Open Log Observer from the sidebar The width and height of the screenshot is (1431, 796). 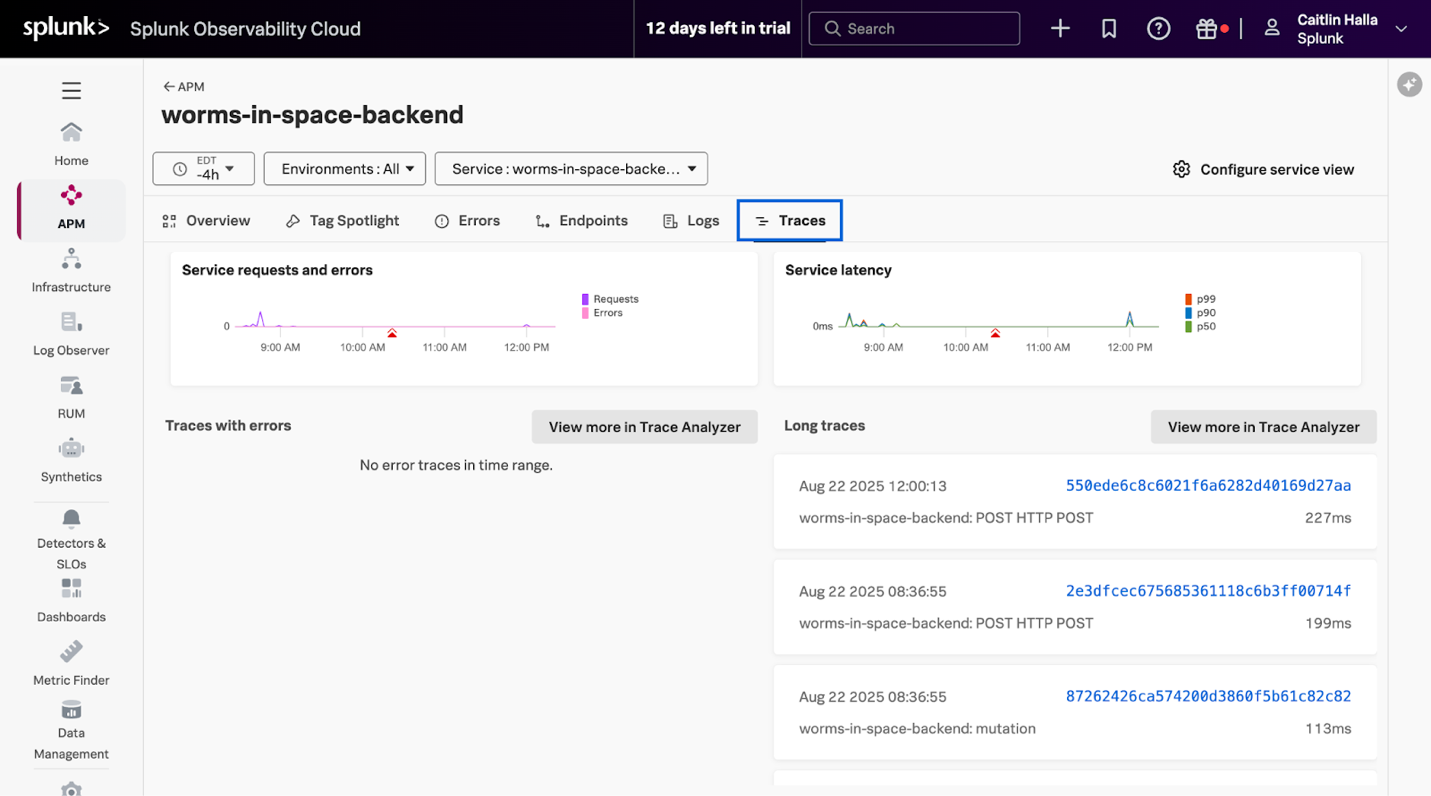(x=71, y=333)
